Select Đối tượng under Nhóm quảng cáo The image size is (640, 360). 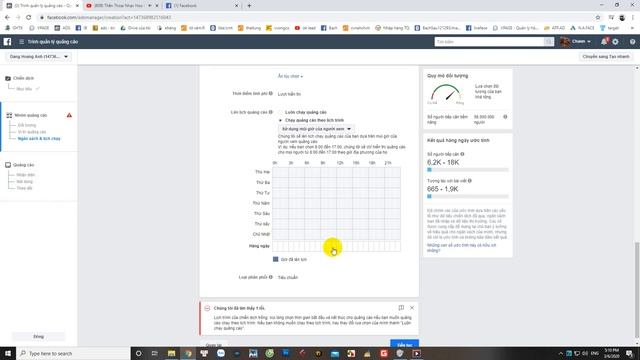pyautogui.click(x=27, y=125)
